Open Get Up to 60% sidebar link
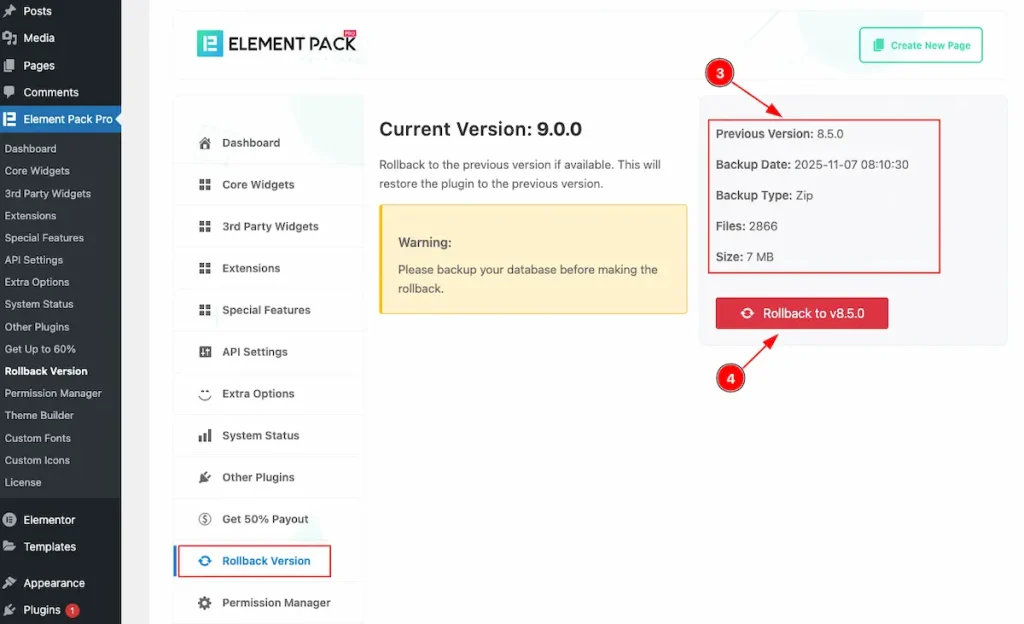Viewport: 1024px width, 624px height. pyautogui.click(x=40, y=349)
